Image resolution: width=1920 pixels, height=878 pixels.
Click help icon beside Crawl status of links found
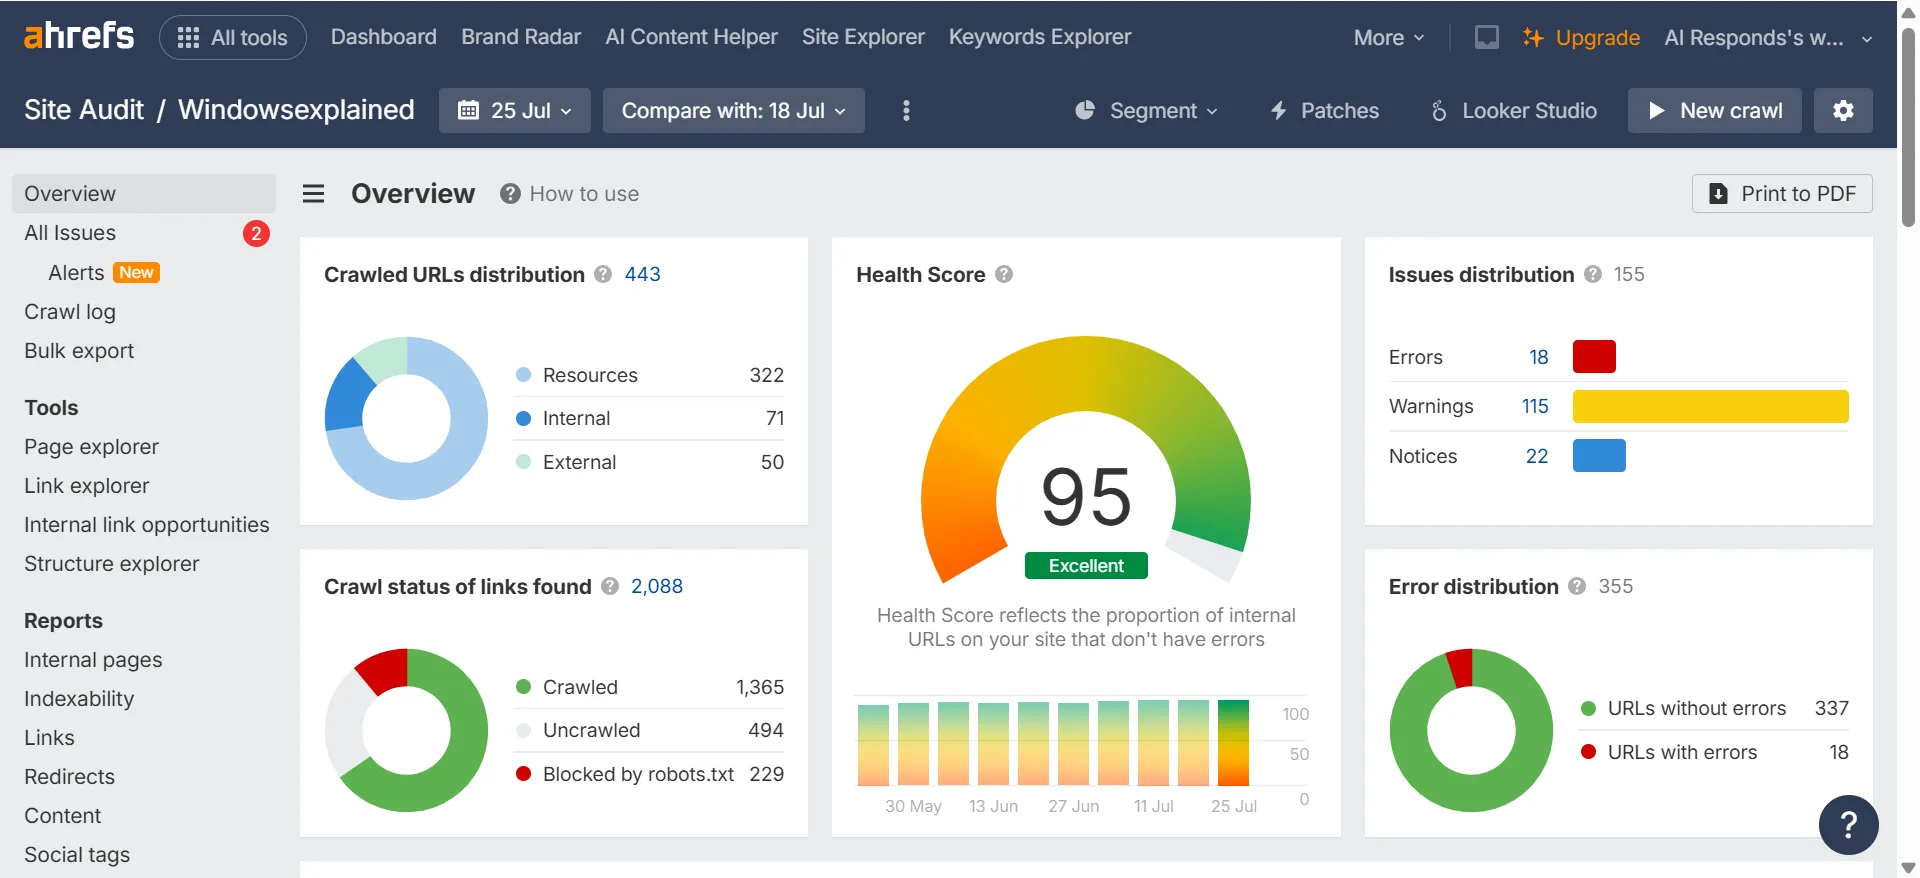(x=610, y=586)
